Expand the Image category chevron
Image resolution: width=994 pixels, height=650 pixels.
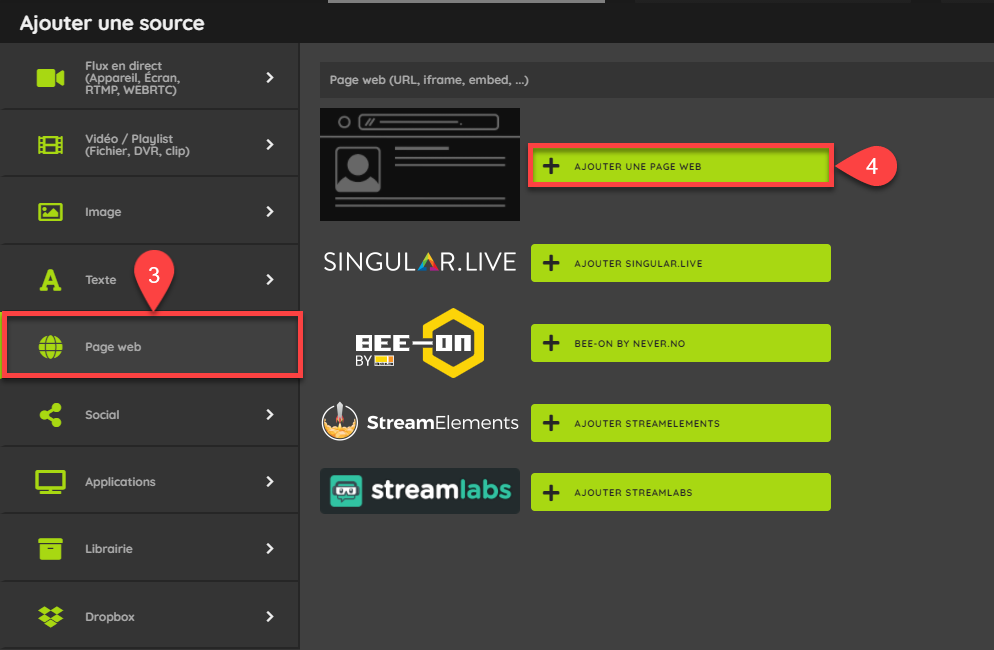click(x=270, y=212)
